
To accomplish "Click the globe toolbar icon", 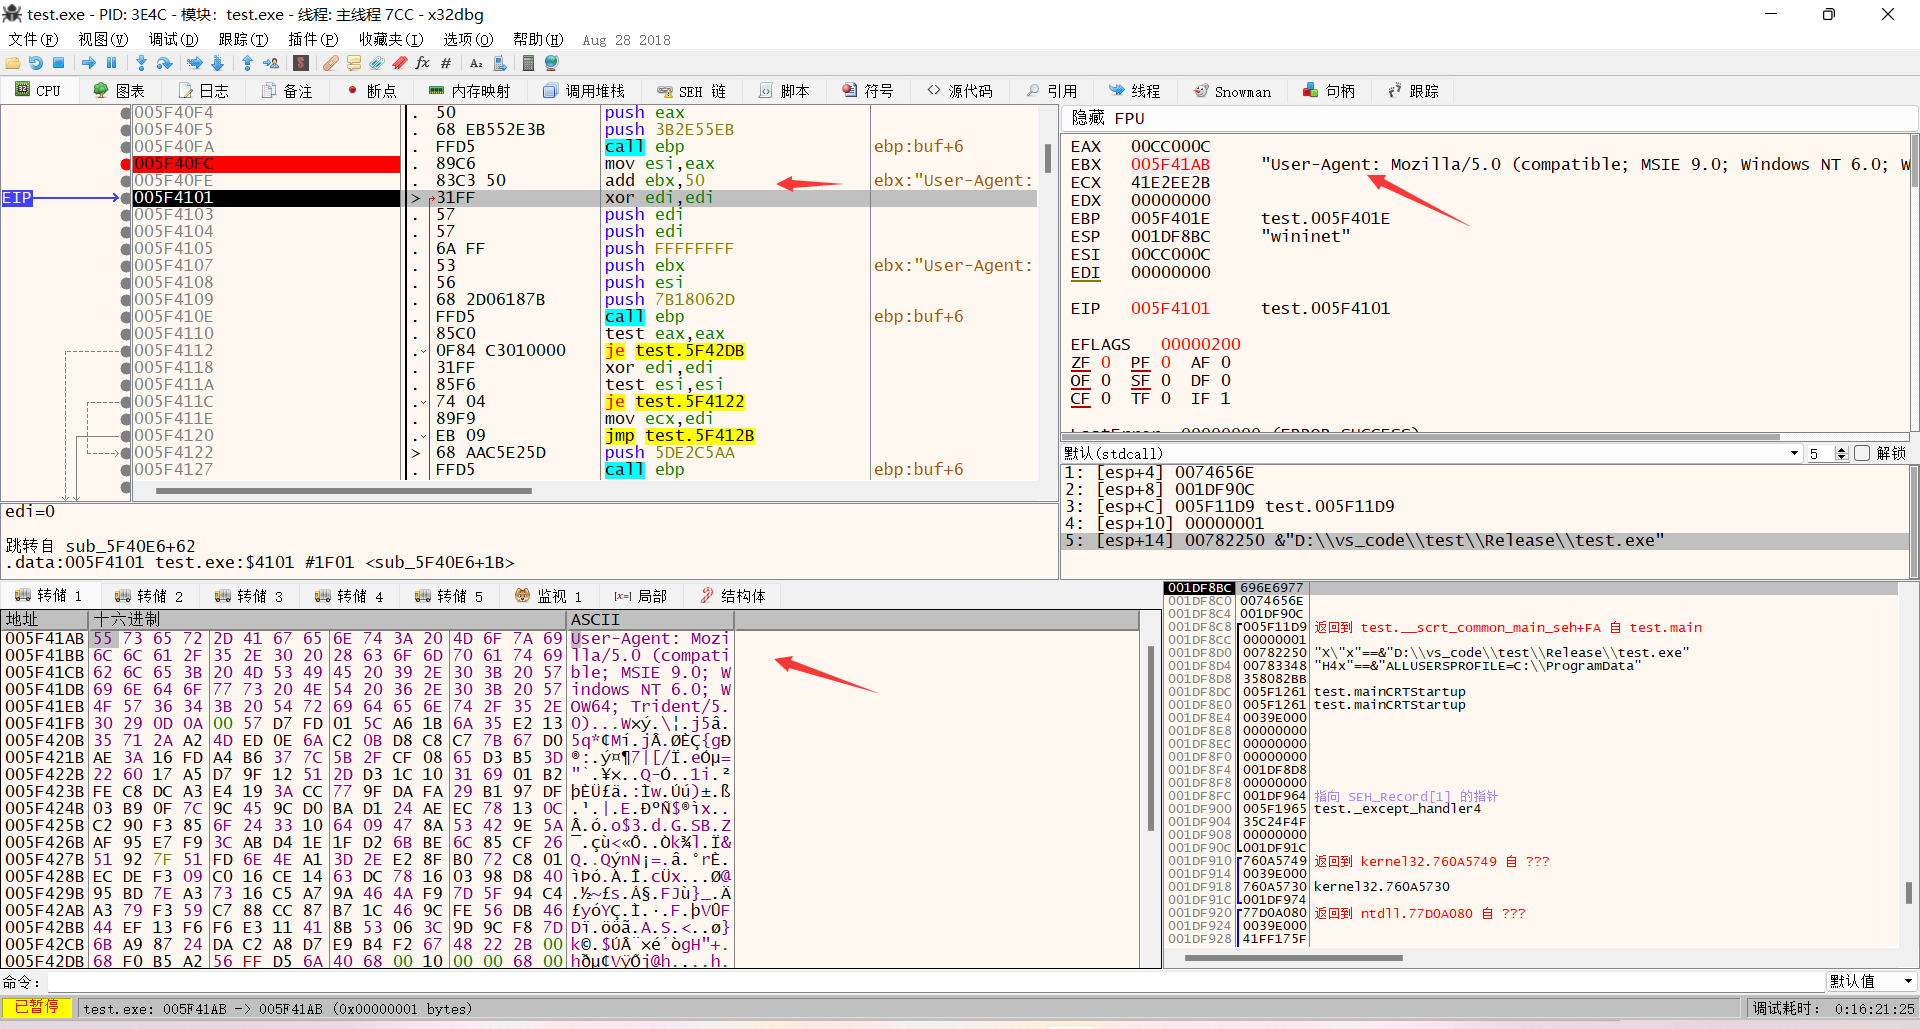I will tap(552, 63).
